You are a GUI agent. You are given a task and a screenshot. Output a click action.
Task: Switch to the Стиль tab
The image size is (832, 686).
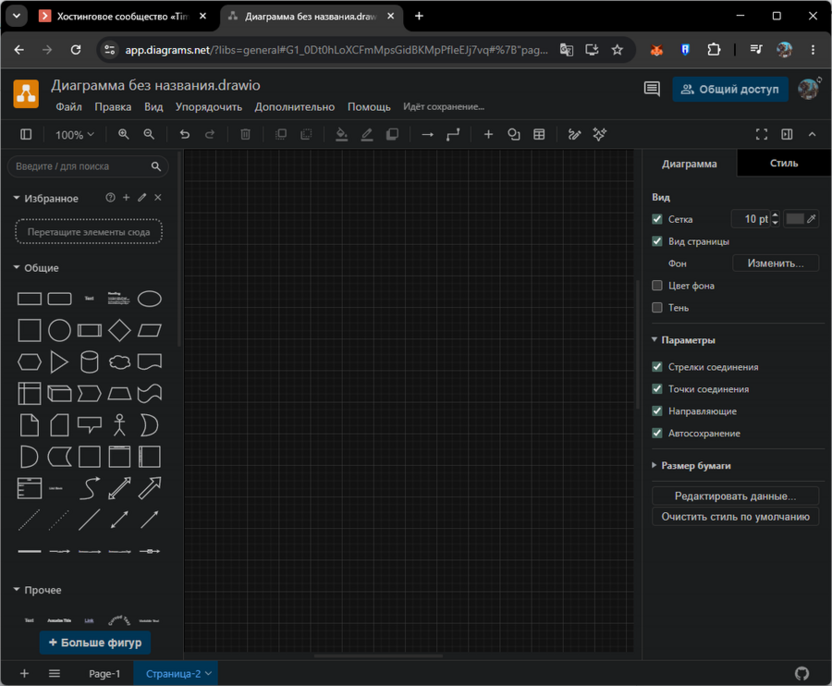tap(784, 163)
